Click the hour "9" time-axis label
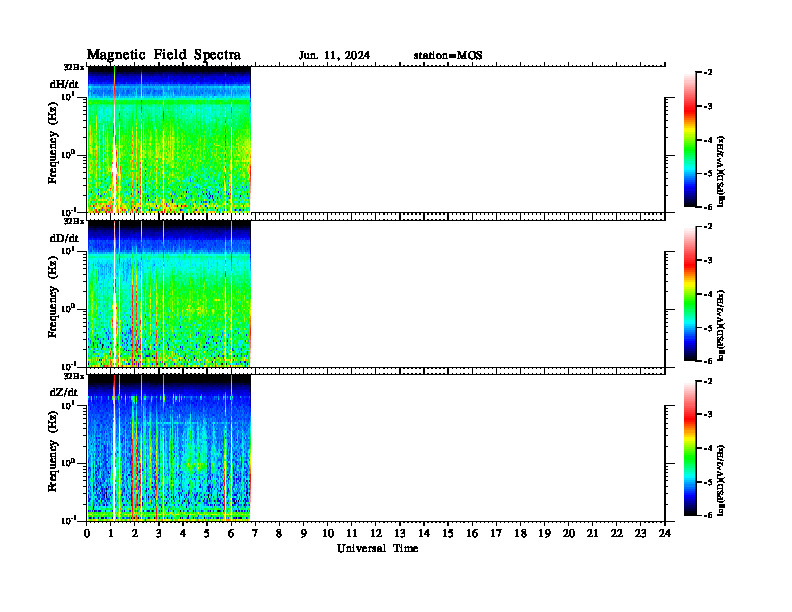This screenshot has height=612, width=792. coord(304,534)
